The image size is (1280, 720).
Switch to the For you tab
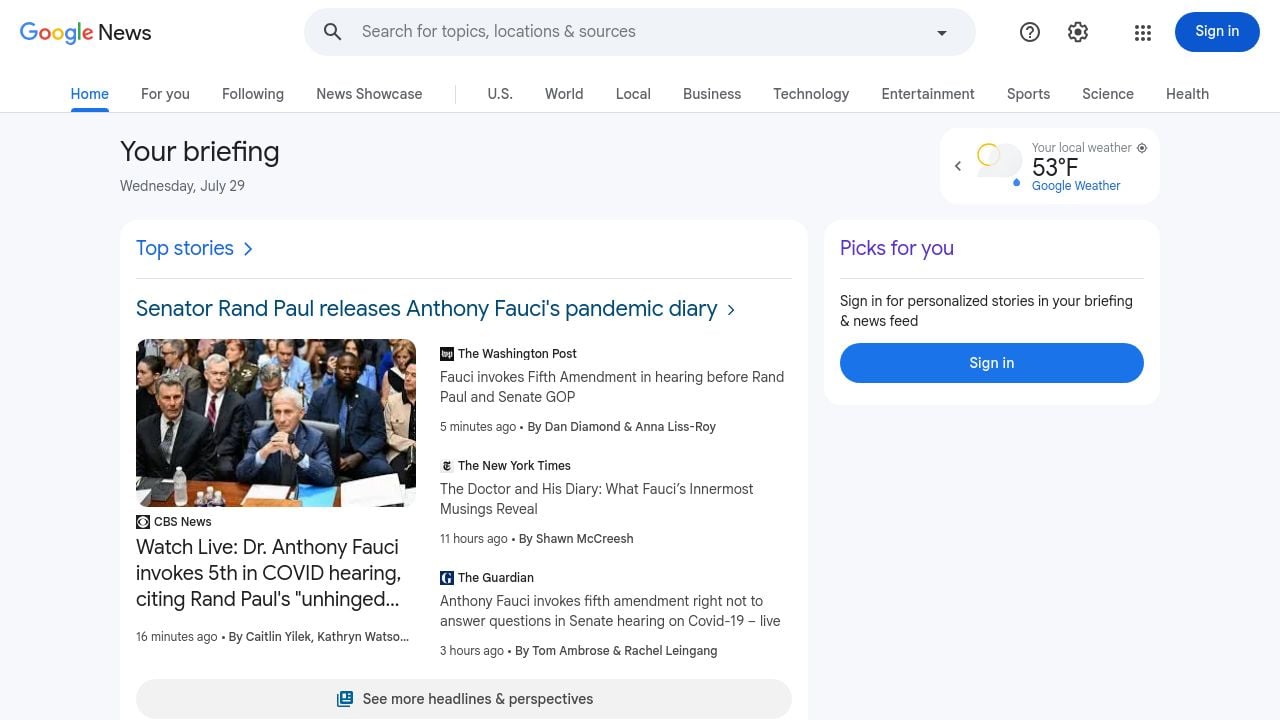(165, 94)
